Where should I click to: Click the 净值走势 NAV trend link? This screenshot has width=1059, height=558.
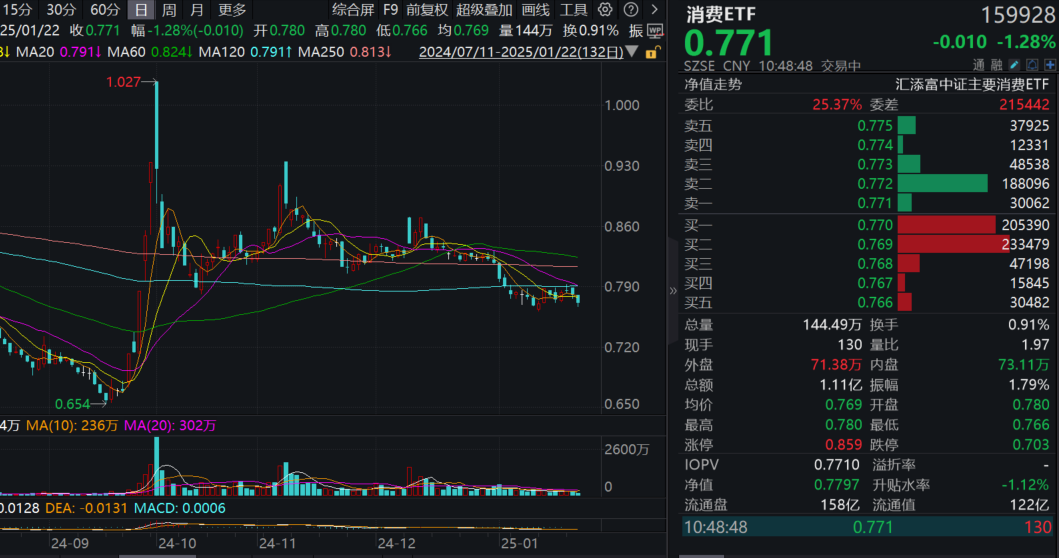(x=713, y=84)
